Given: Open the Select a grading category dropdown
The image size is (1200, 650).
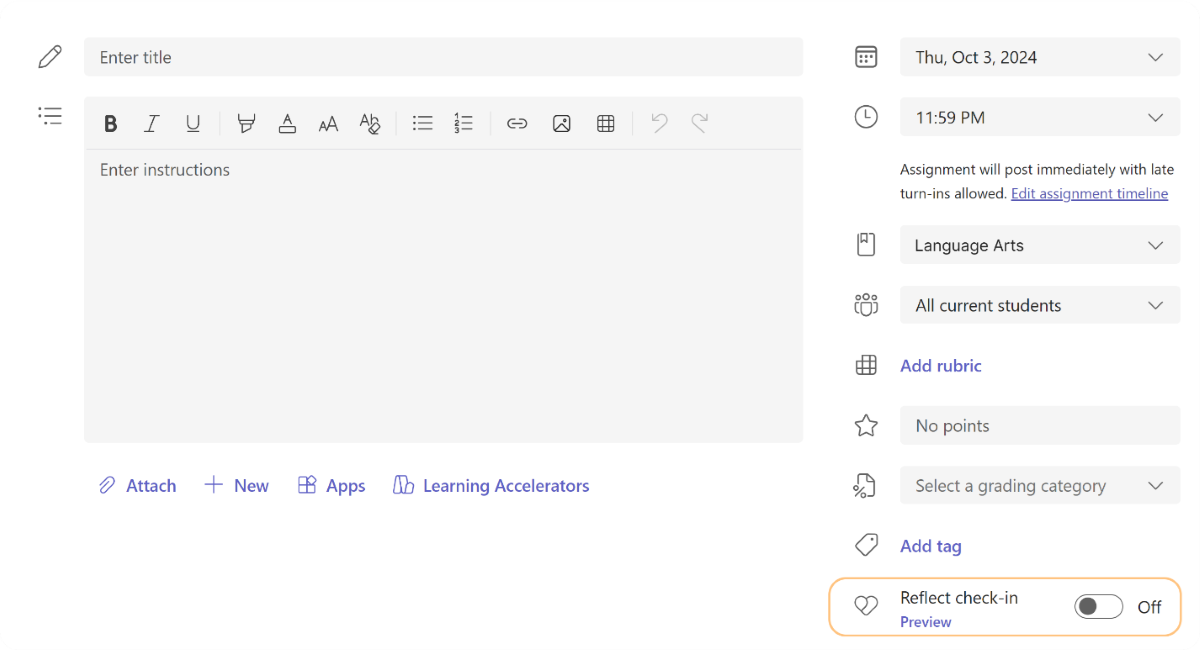Looking at the screenshot, I should (x=1040, y=486).
